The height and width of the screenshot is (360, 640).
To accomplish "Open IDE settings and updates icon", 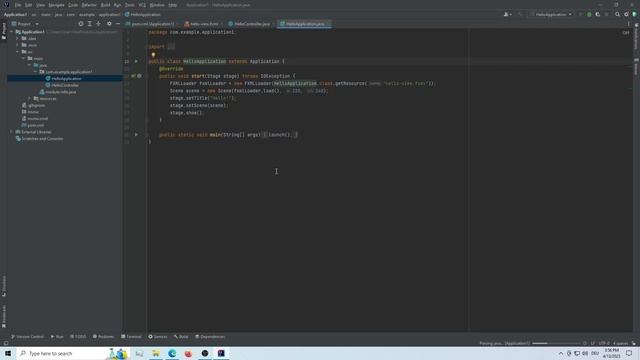I will tap(626, 14).
